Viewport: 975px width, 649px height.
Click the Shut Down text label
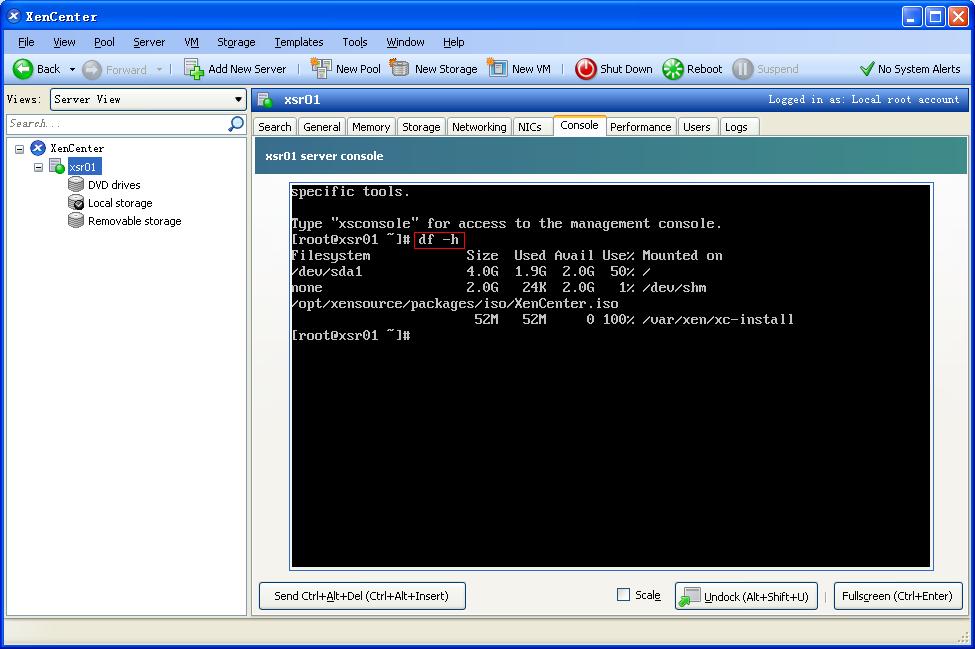coord(626,69)
